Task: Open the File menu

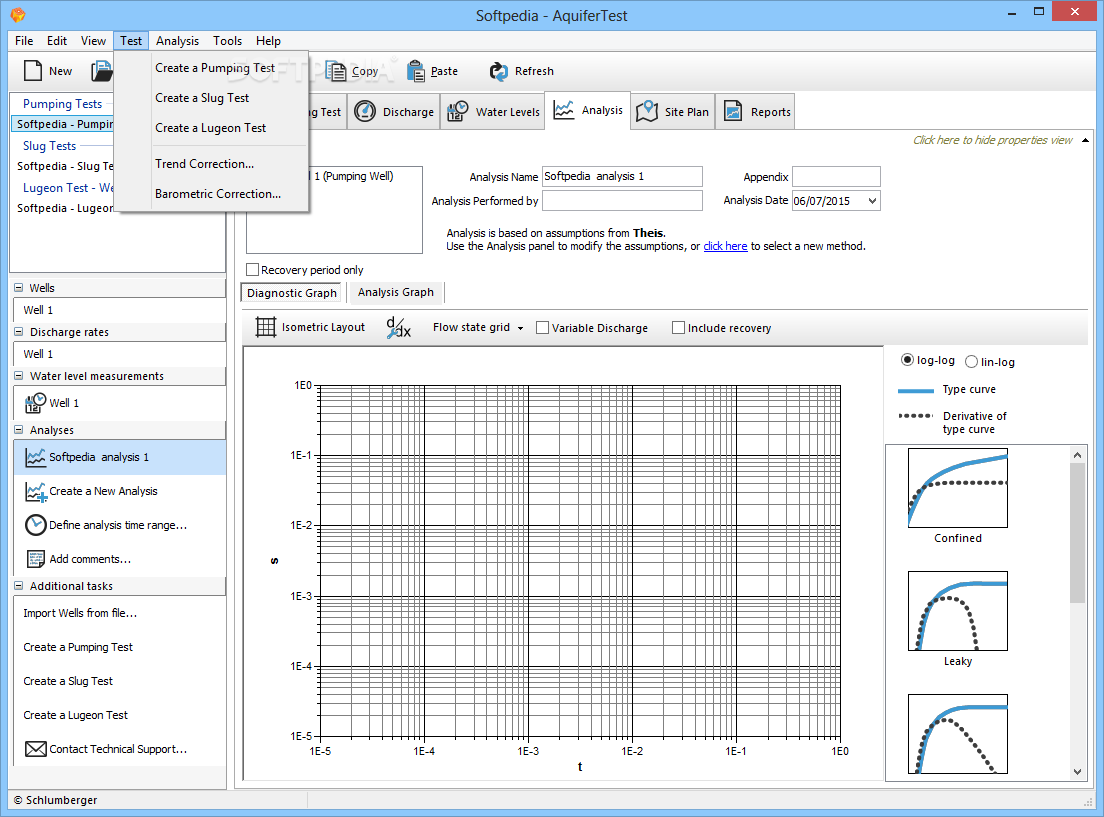Action: pyautogui.click(x=24, y=41)
